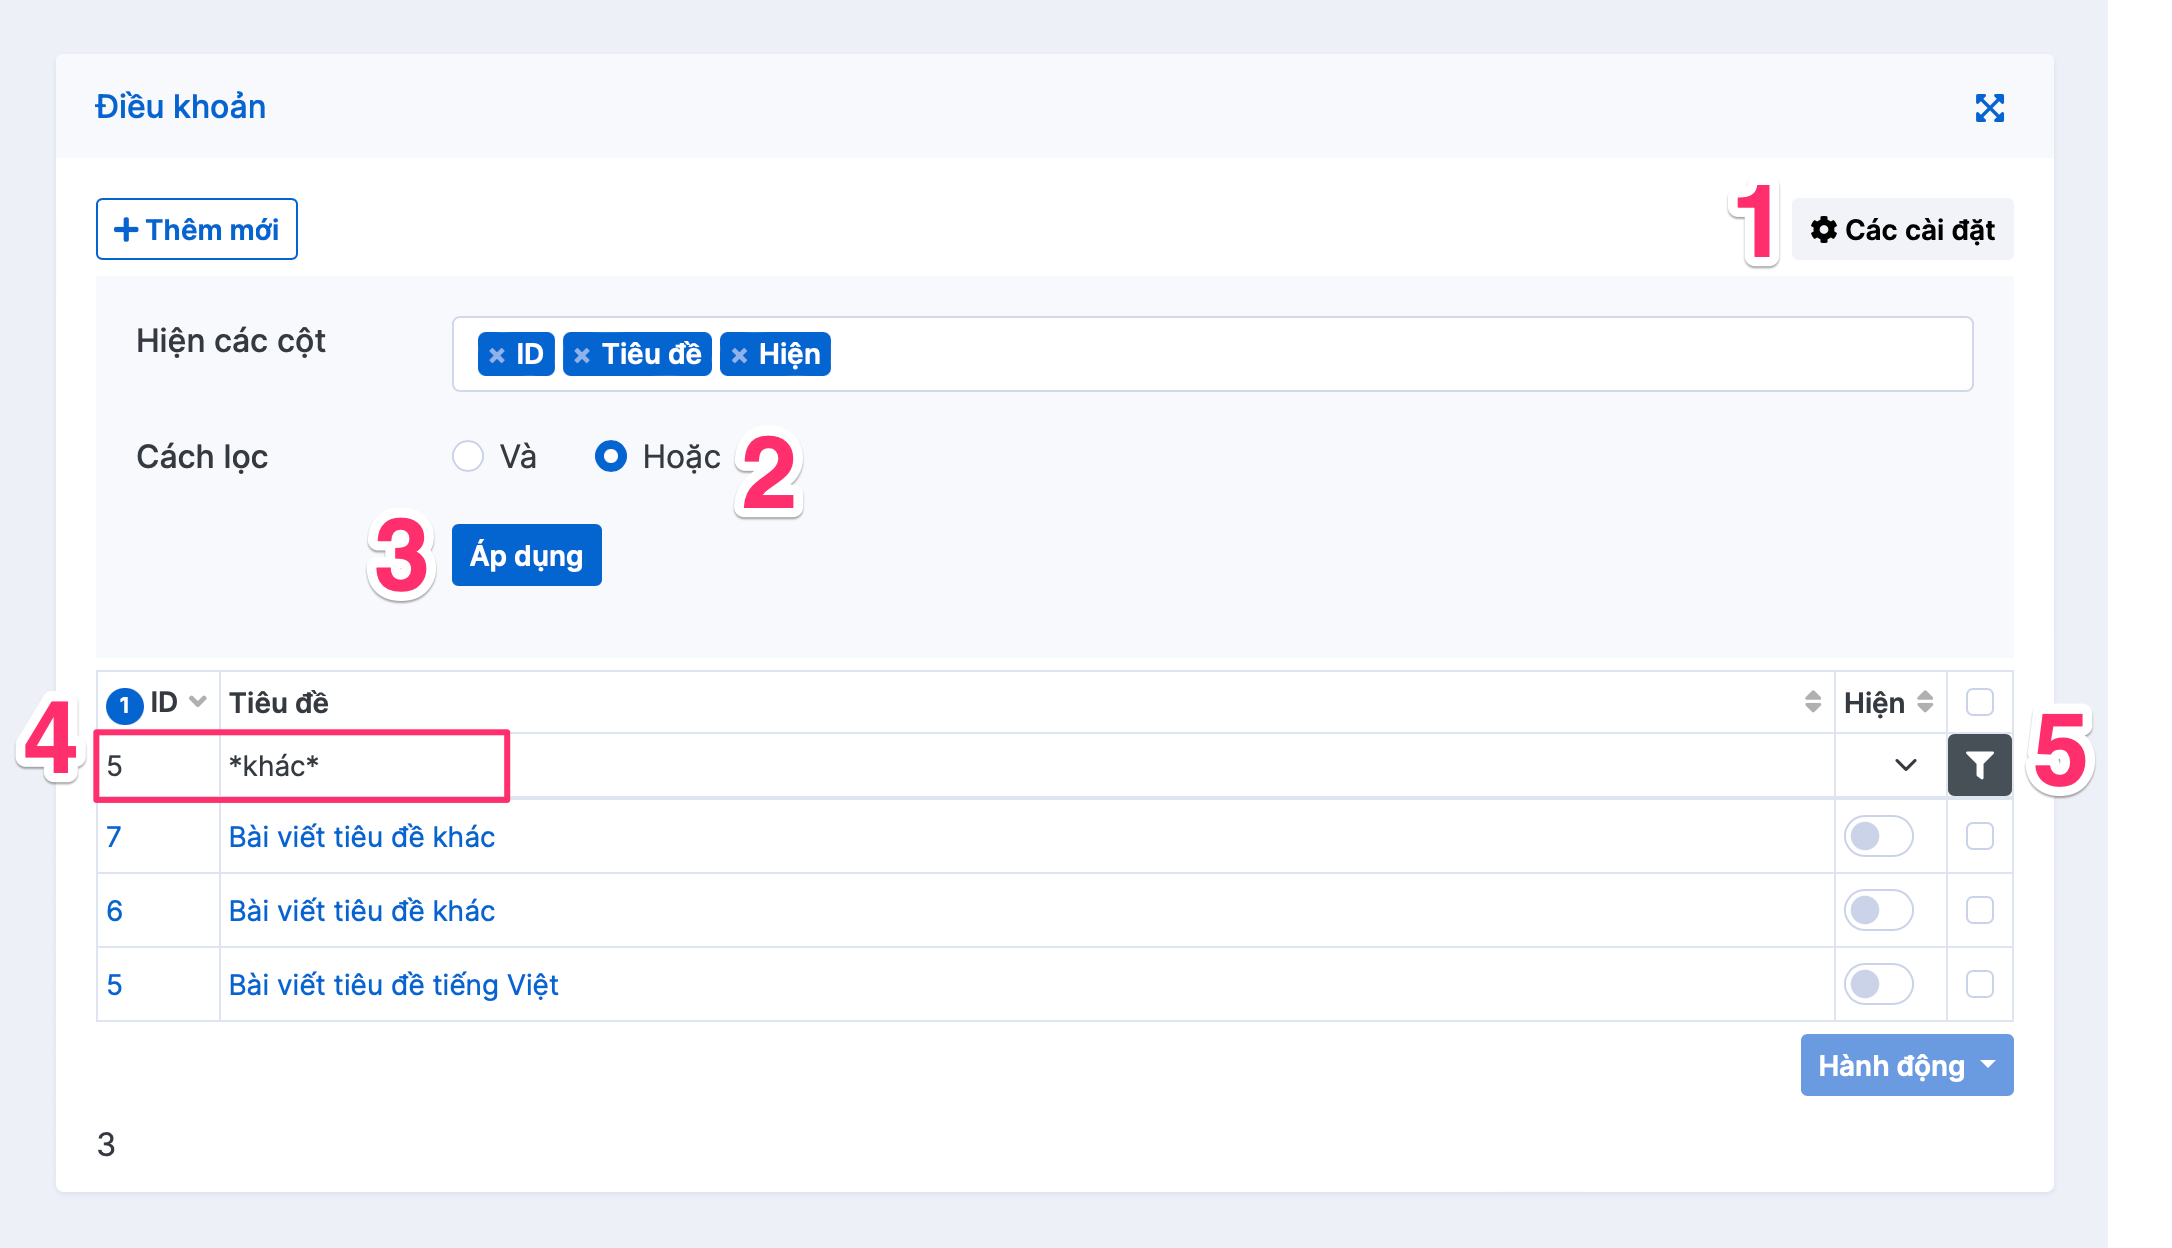
Task: Remove the Hiện column tag
Action: tap(739, 355)
